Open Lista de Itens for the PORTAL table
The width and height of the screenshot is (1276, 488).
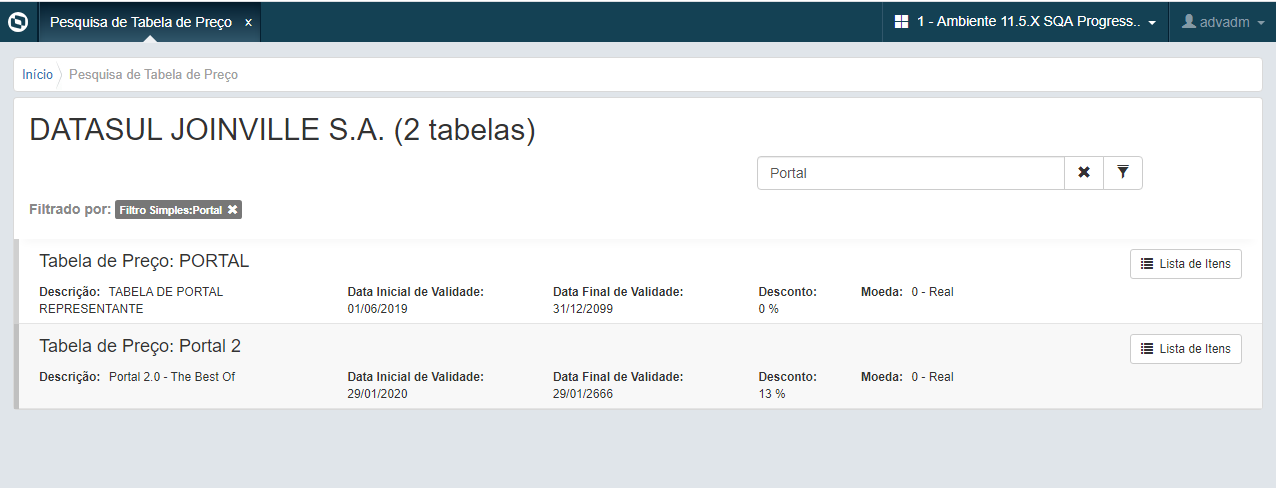point(1186,264)
